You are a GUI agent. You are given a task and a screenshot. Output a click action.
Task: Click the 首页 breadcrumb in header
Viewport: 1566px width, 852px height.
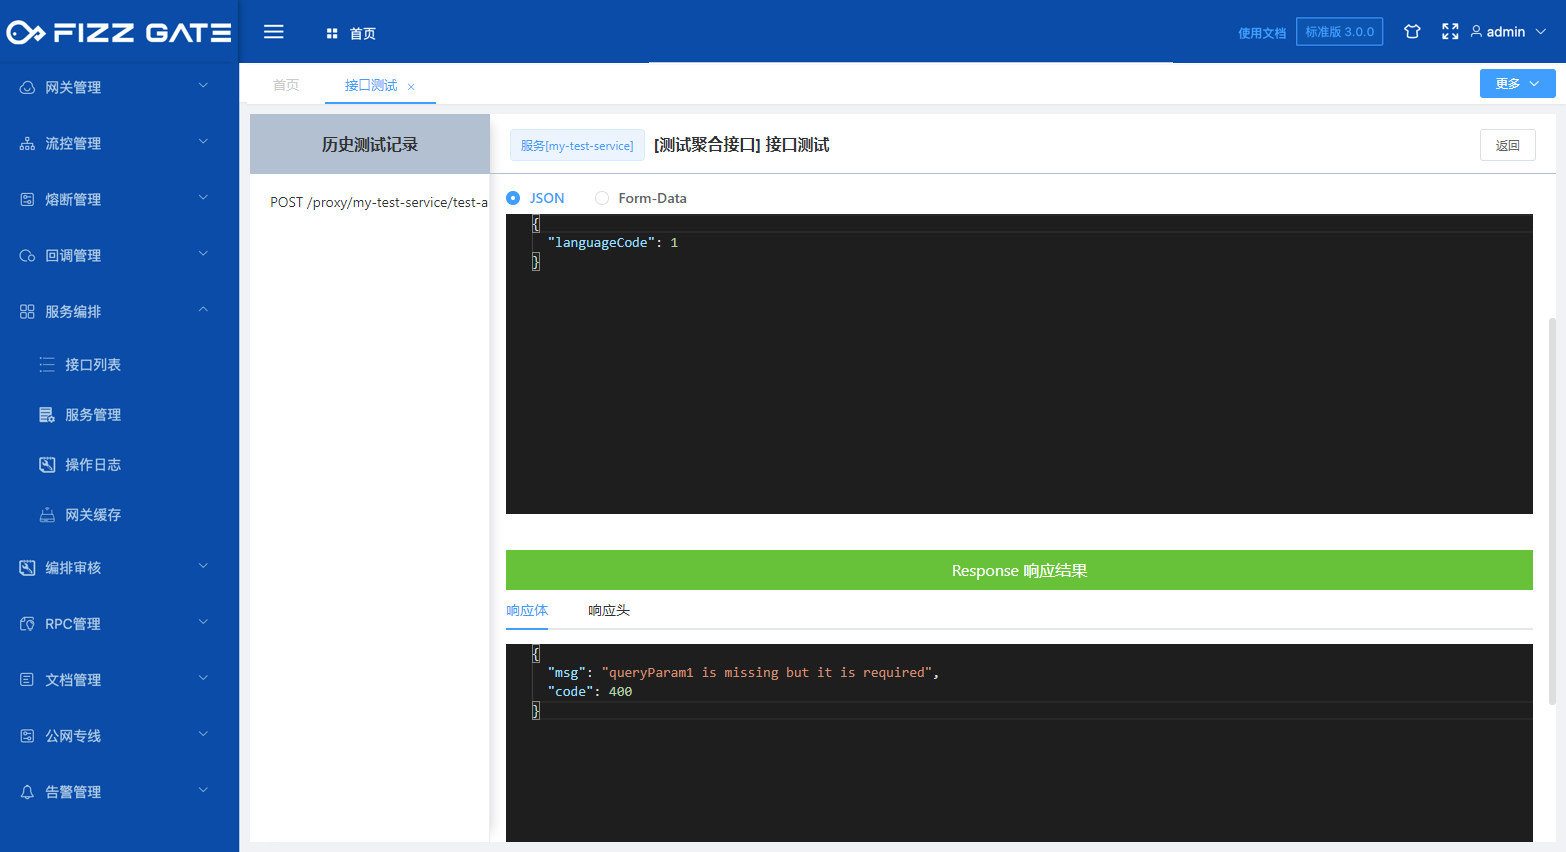coord(362,33)
